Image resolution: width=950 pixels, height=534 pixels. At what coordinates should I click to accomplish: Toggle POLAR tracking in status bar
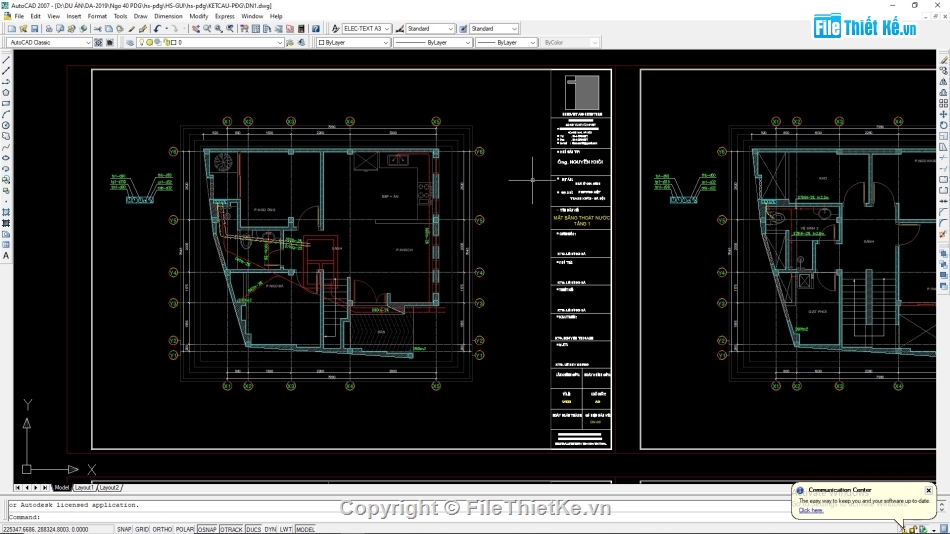click(x=185, y=529)
